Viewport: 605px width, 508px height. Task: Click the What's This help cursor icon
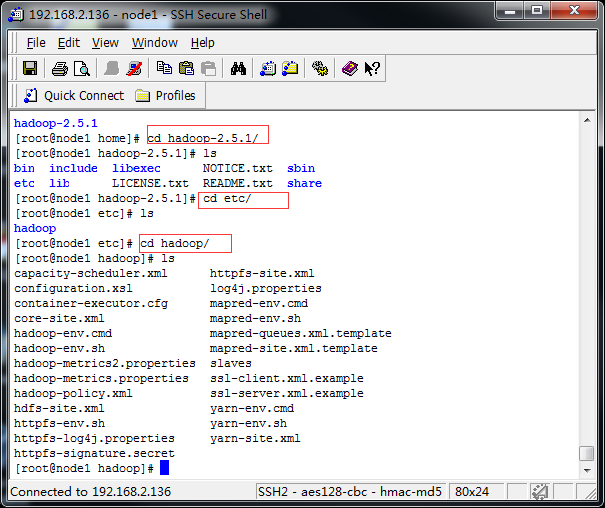[x=372, y=69]
